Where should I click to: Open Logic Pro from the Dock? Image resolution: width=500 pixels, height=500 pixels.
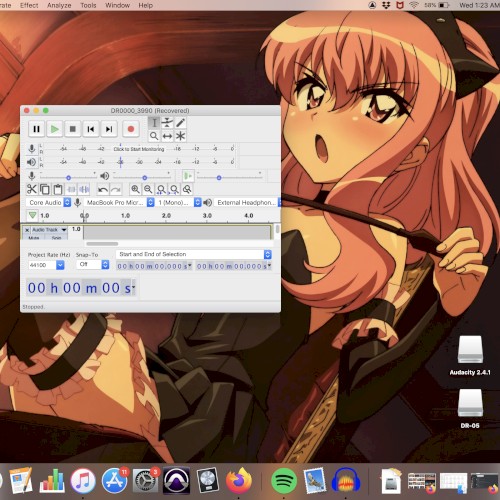[207, 481]
